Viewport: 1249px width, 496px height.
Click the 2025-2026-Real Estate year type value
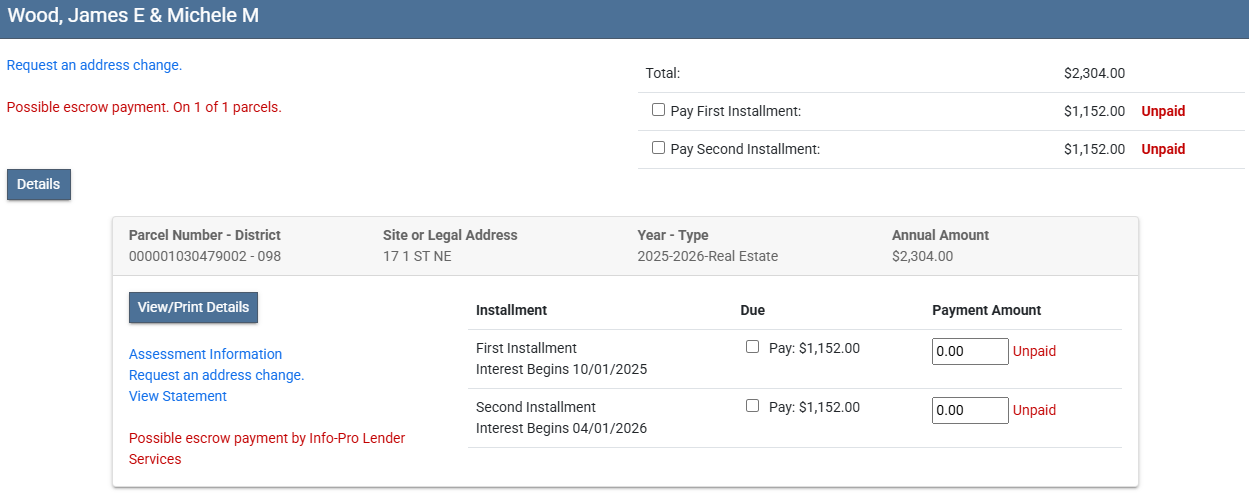click(x=707, y=256)
